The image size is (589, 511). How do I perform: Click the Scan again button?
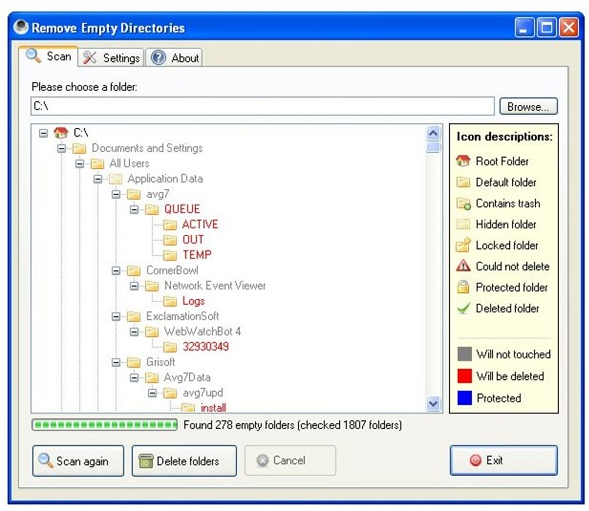[78, 461]
